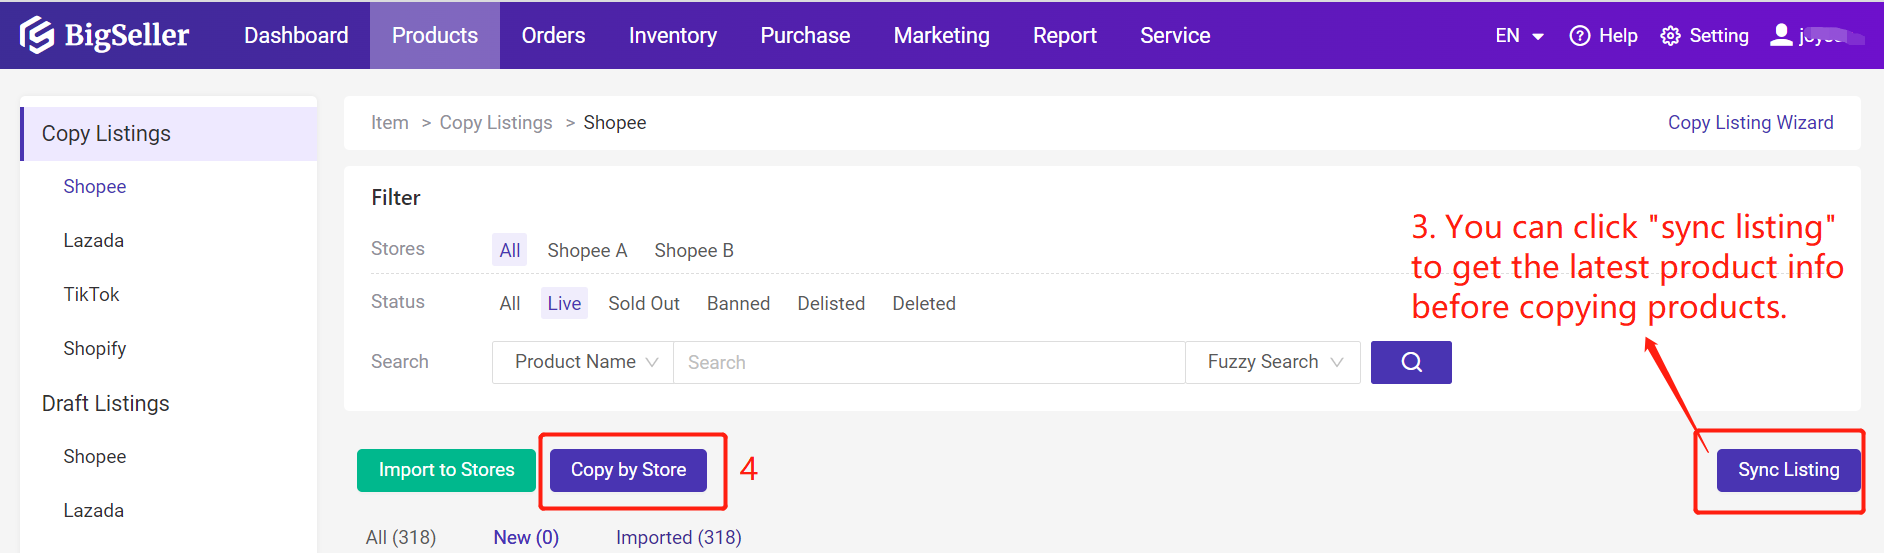Open the Marketing menu
This screenshot has height=553, width=1884.
(x=942, y=35)
